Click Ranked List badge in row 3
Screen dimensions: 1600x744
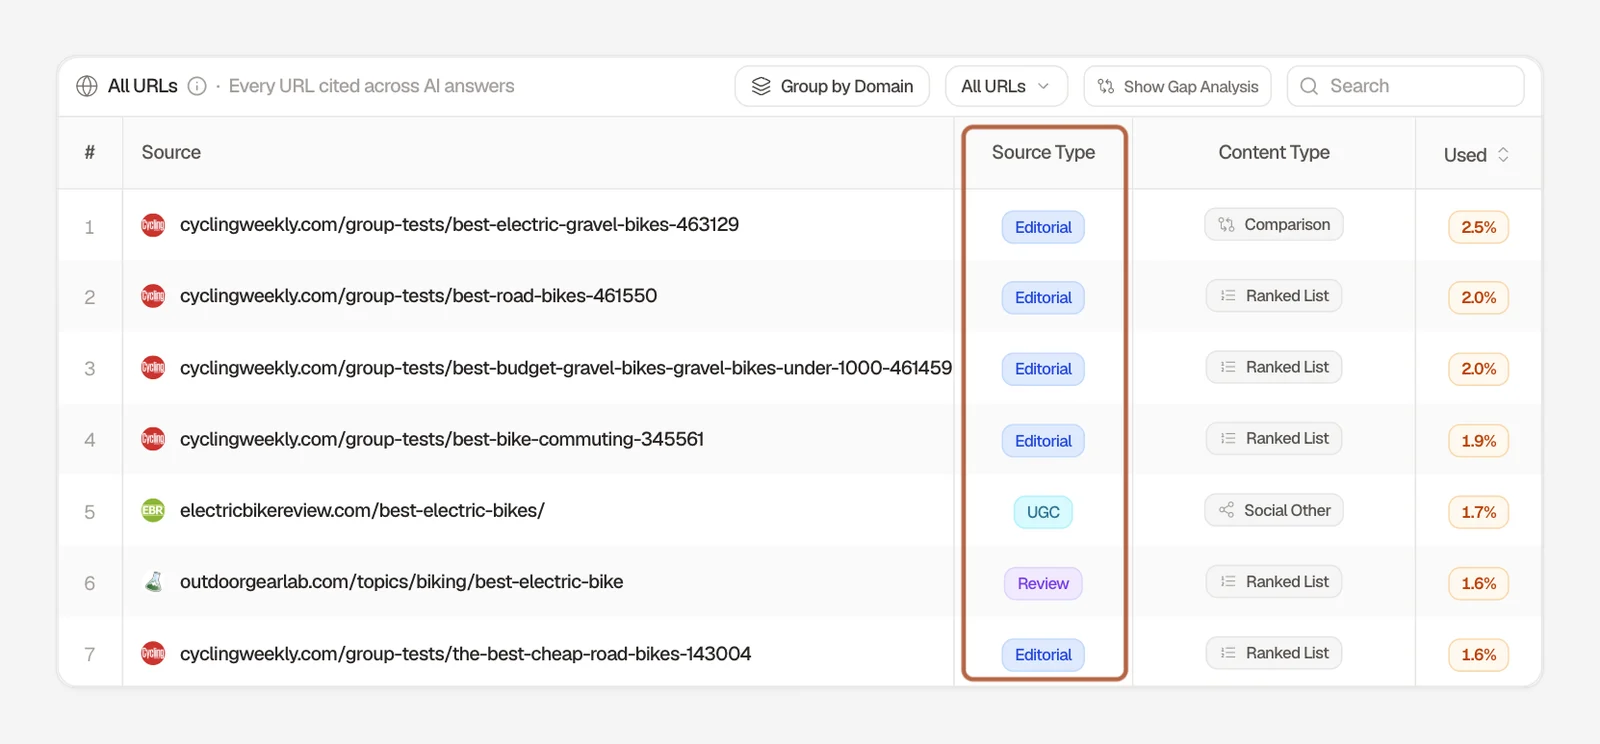[1274, 367]
